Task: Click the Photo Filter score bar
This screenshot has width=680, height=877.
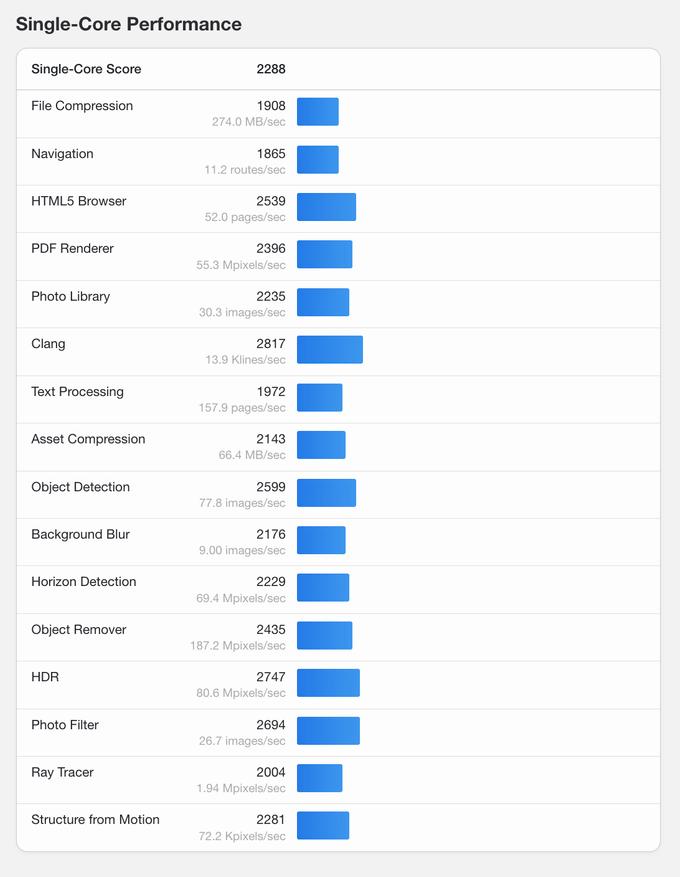Action: tap(328, 731)
